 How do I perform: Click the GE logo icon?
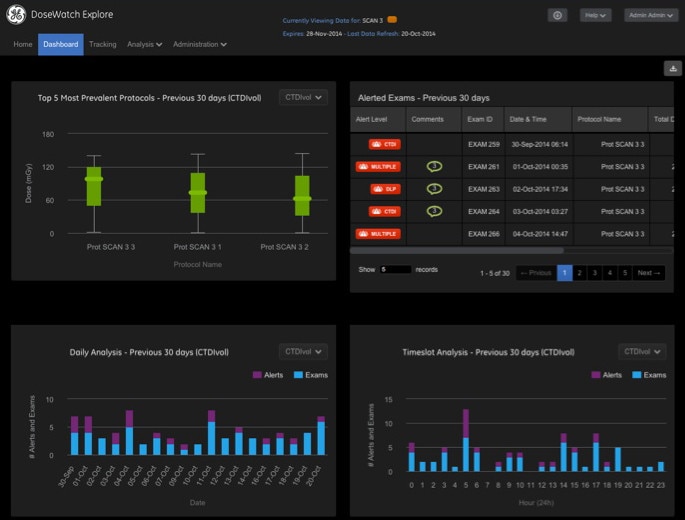click(x=16, y=14)
